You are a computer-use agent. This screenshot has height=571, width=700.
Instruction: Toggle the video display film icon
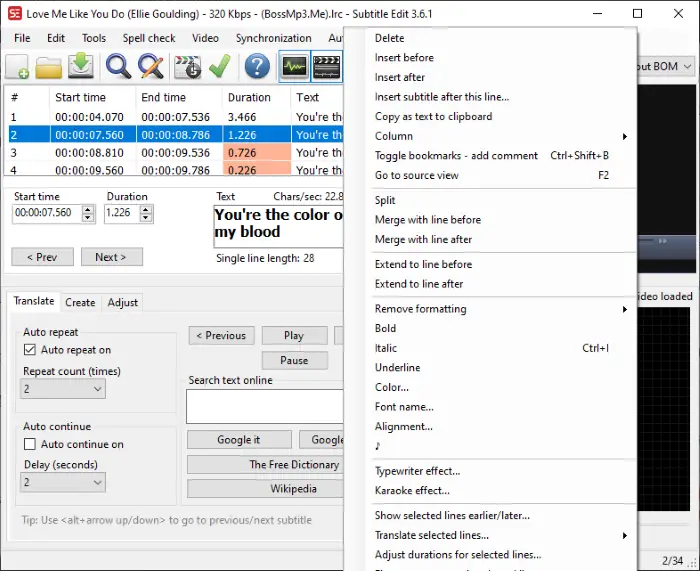pos(327,67)
